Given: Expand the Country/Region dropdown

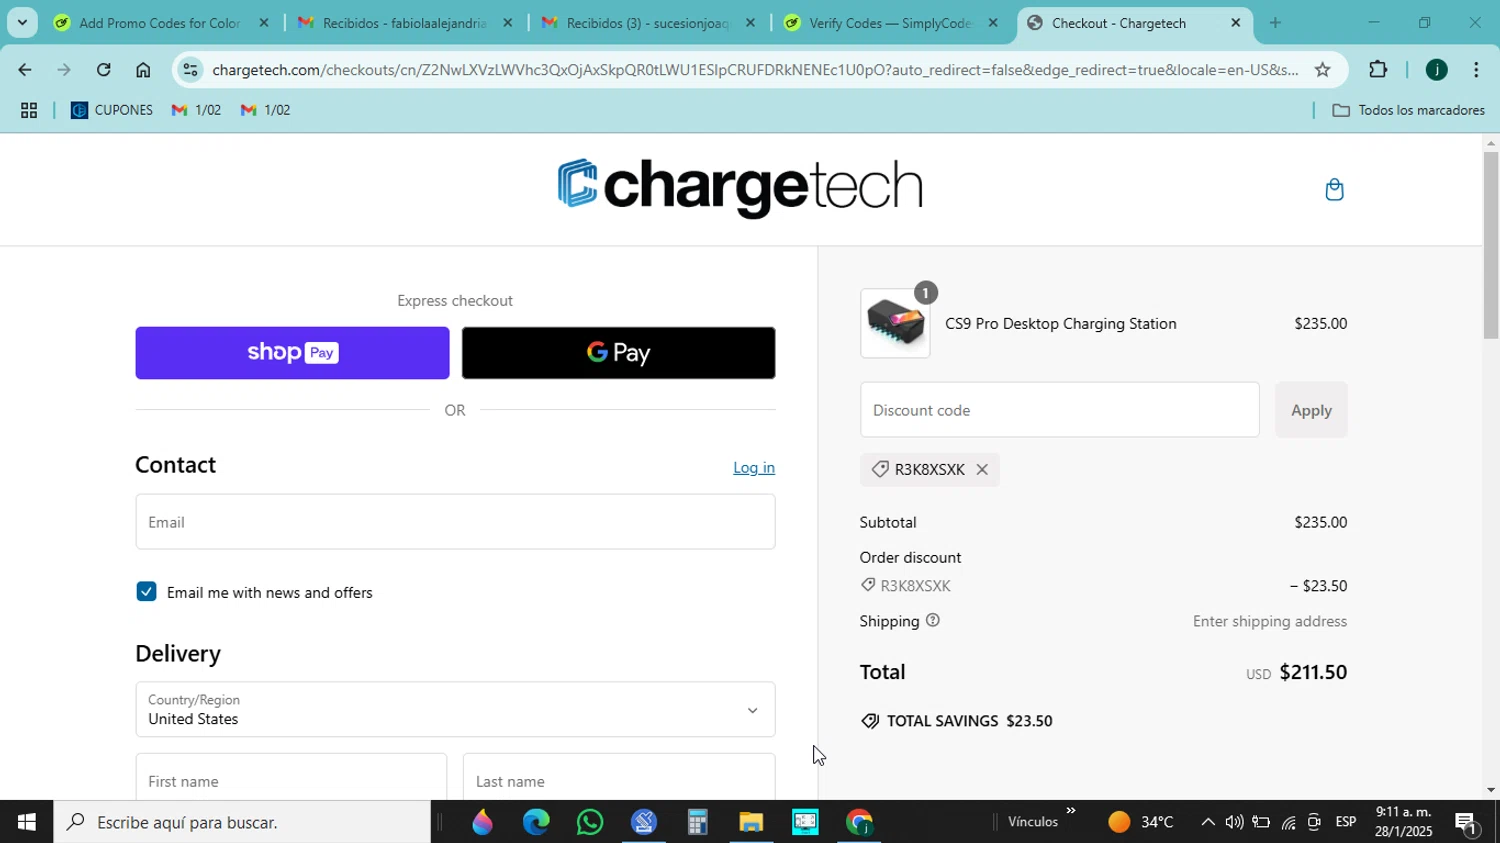Looking at the screenshot, I should (455, 710).
